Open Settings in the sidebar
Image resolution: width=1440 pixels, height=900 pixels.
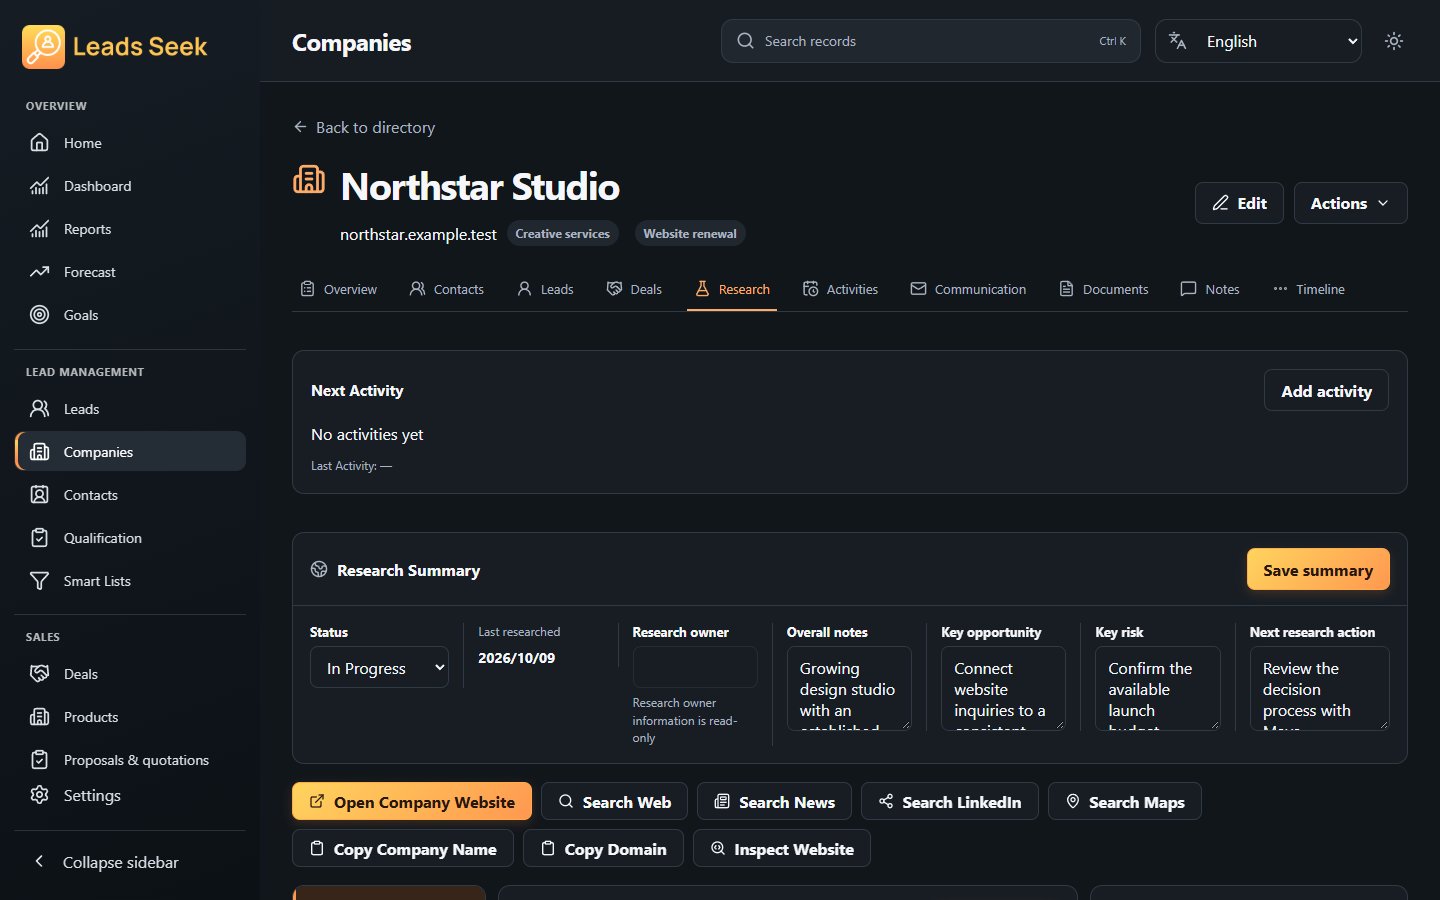point(130,795)
